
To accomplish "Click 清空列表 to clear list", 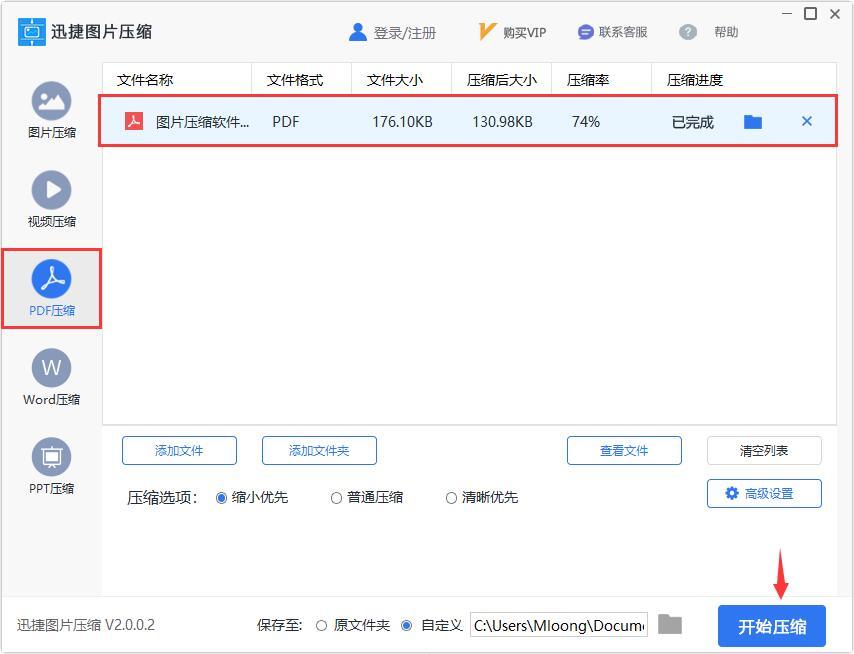I will point(764,450).
